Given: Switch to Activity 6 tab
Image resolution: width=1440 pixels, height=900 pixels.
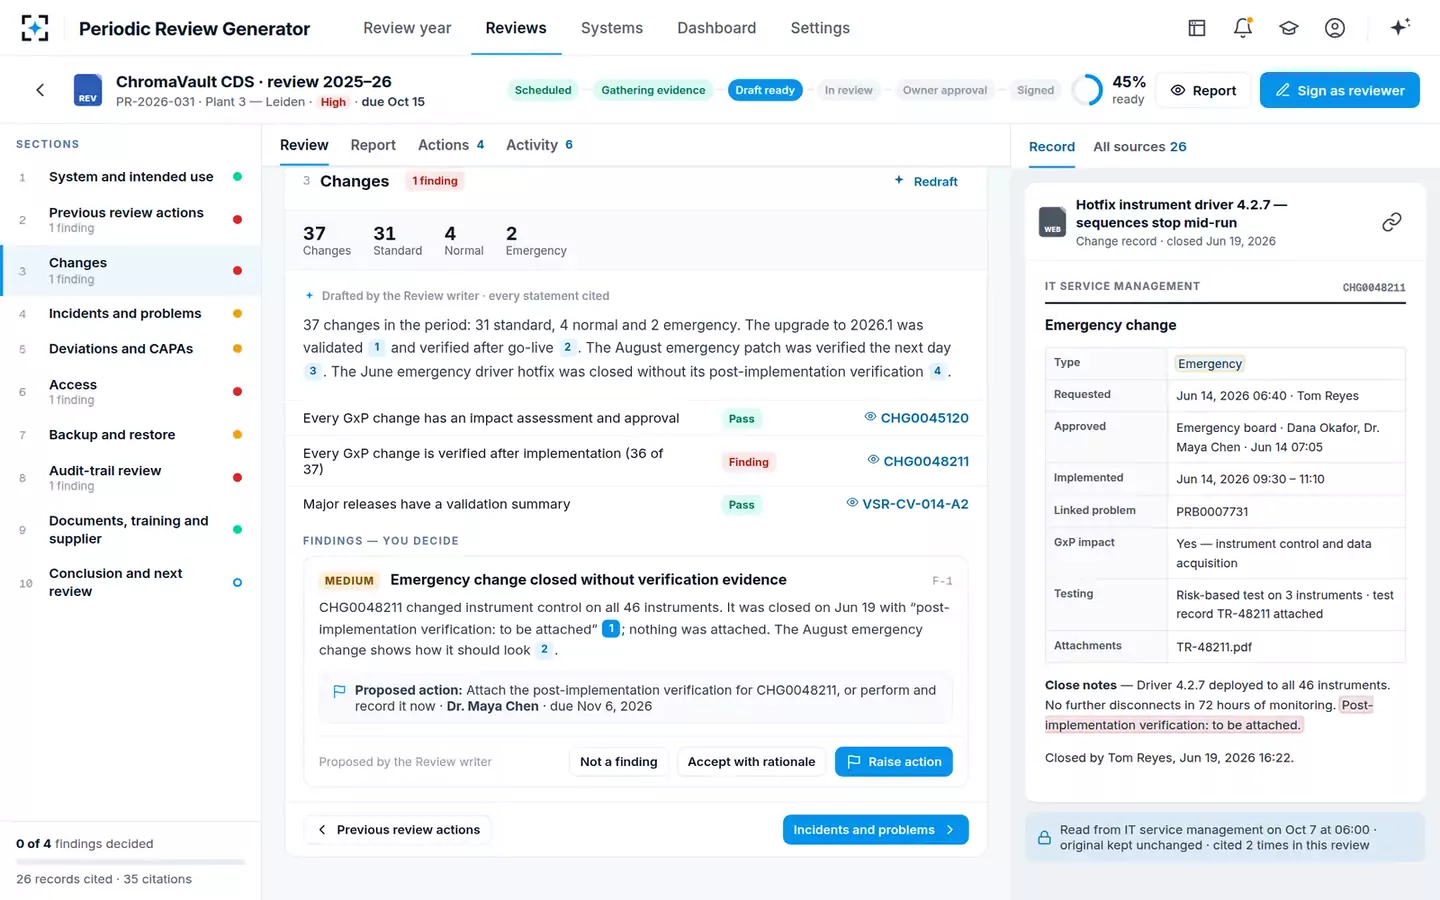Looking at the screenshot, I should 539,145.
